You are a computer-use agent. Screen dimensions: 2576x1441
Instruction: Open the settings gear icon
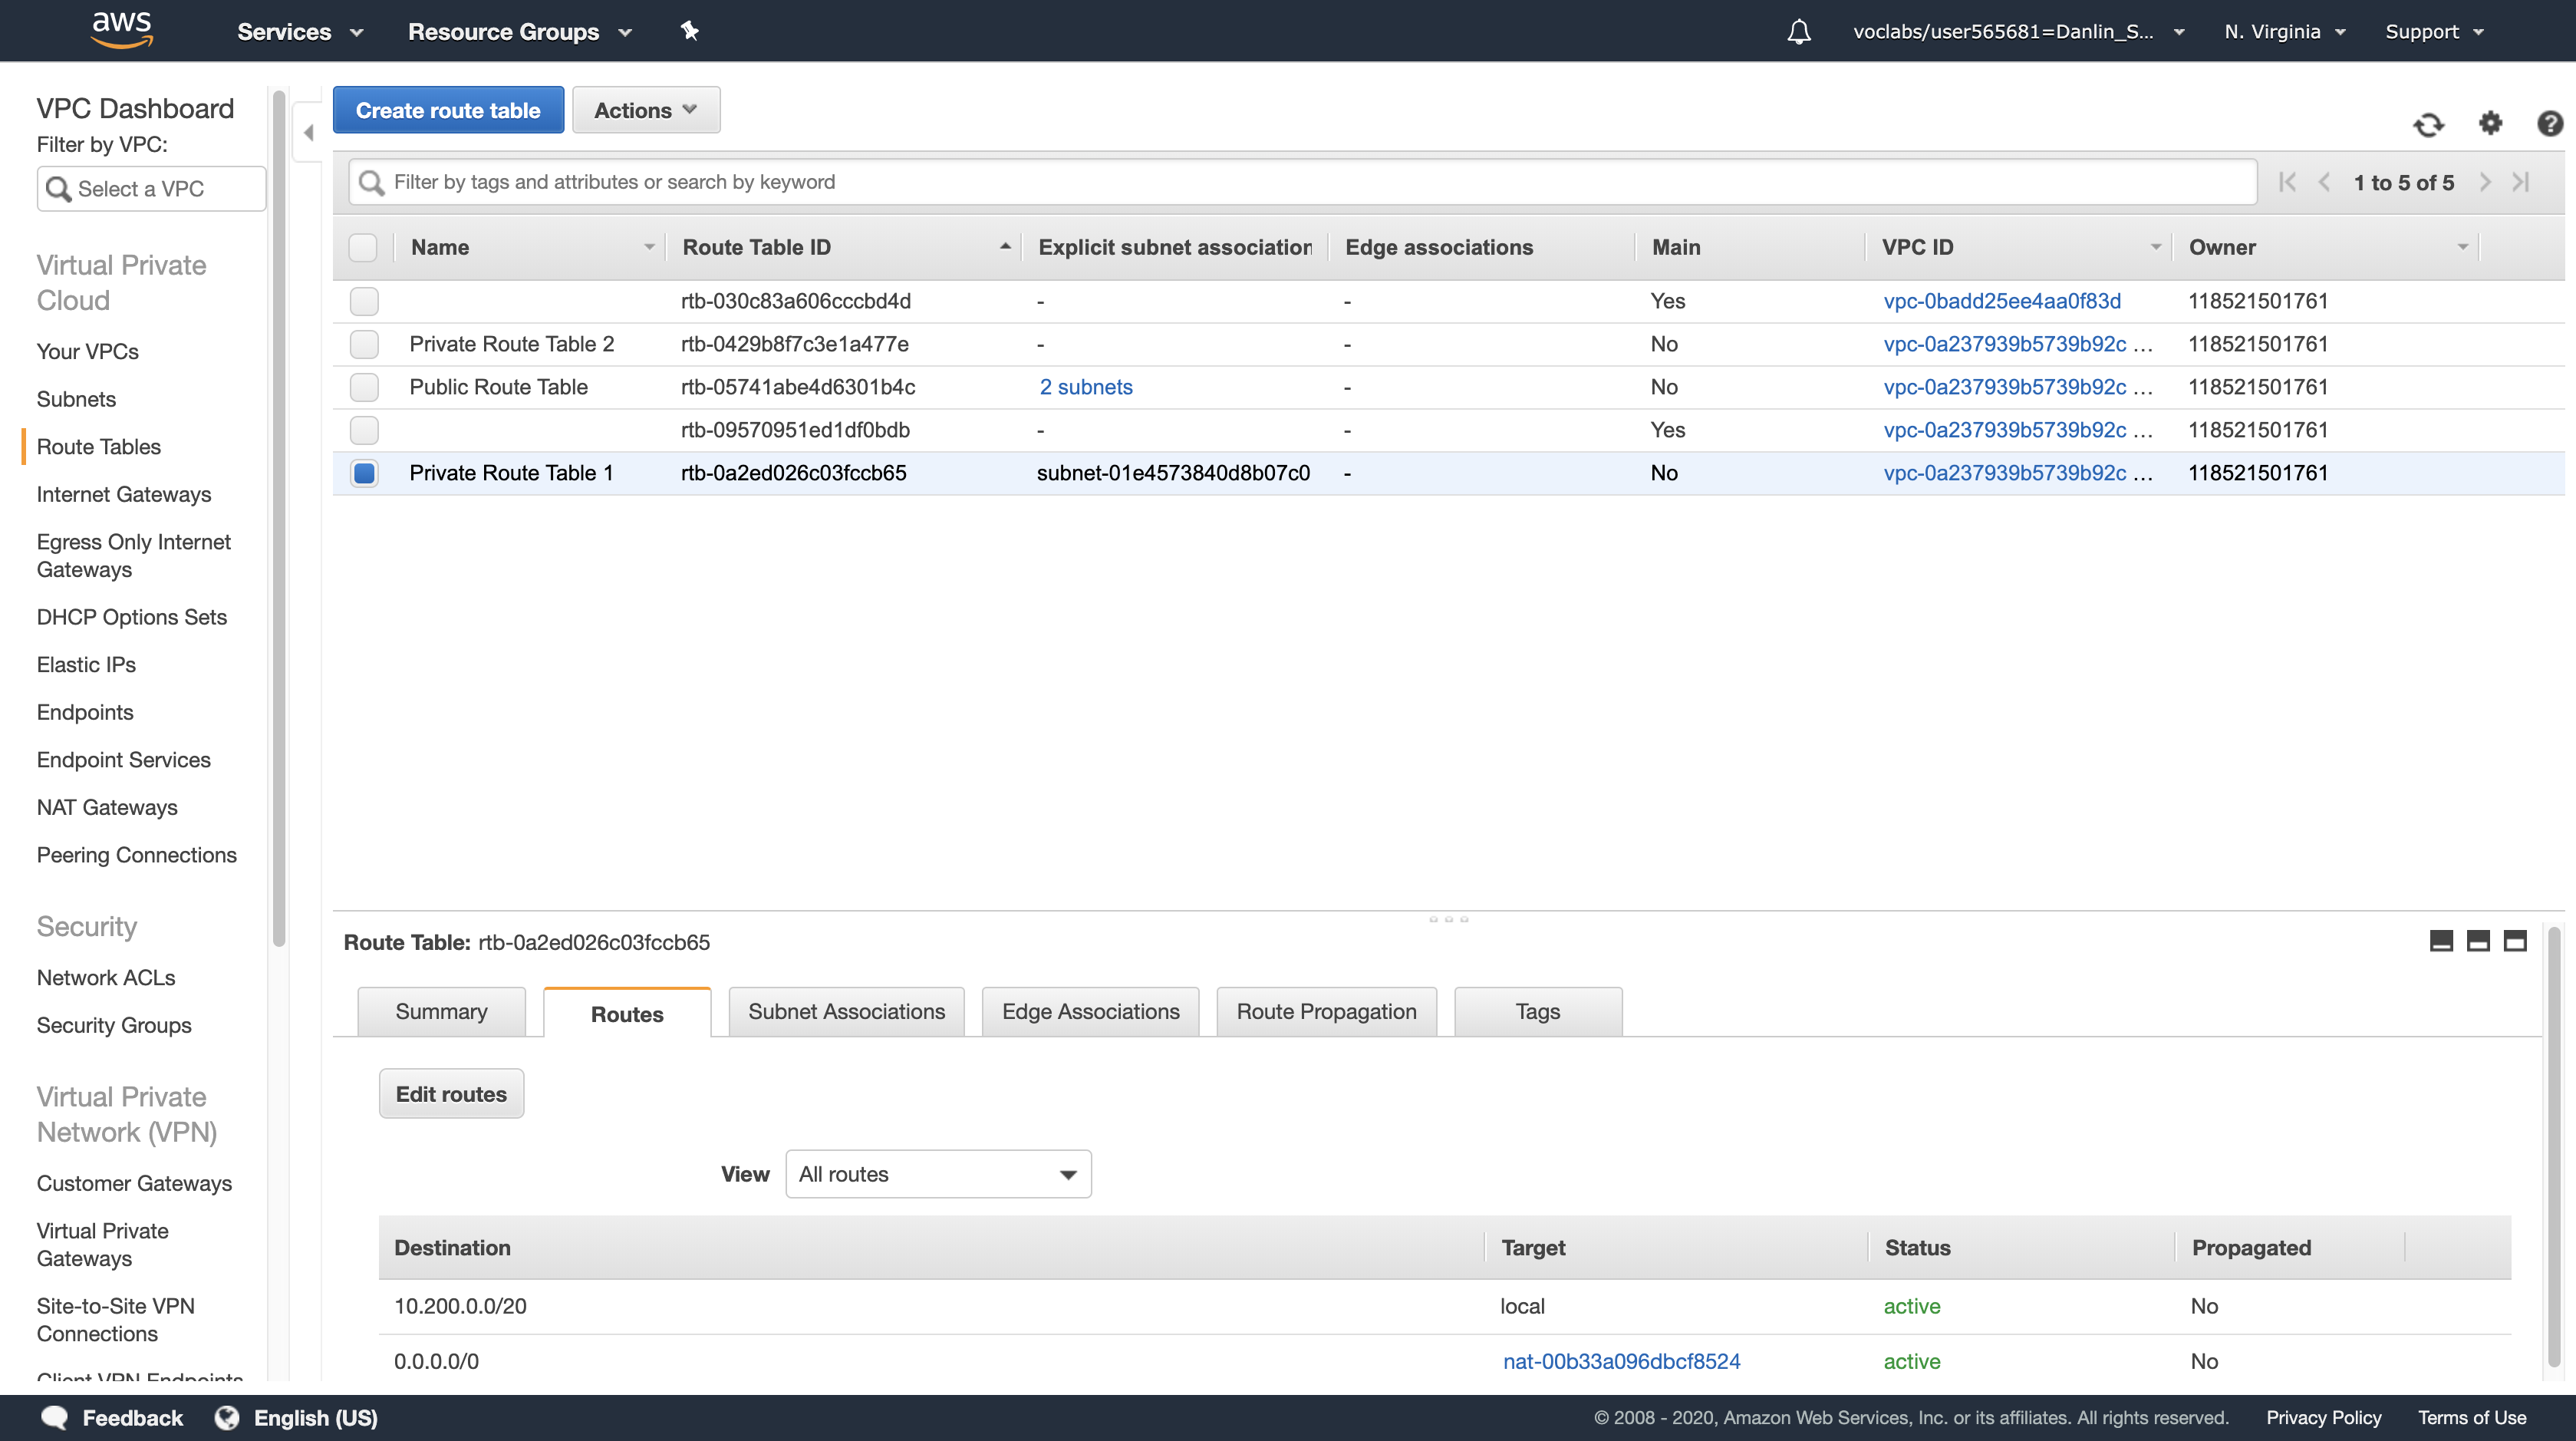(x=2490, y=123)
